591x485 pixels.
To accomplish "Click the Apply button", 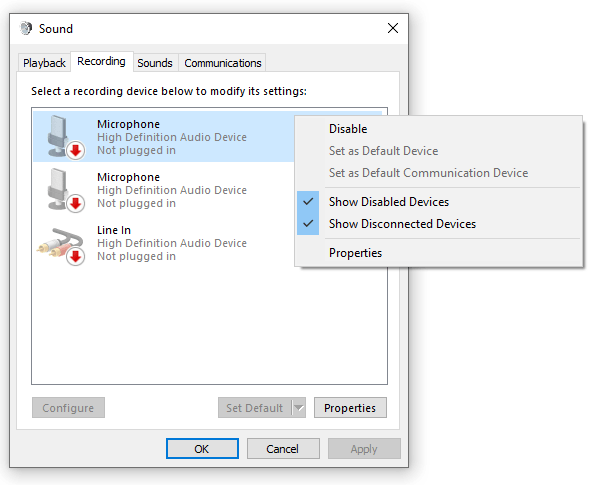I will 364,449.
